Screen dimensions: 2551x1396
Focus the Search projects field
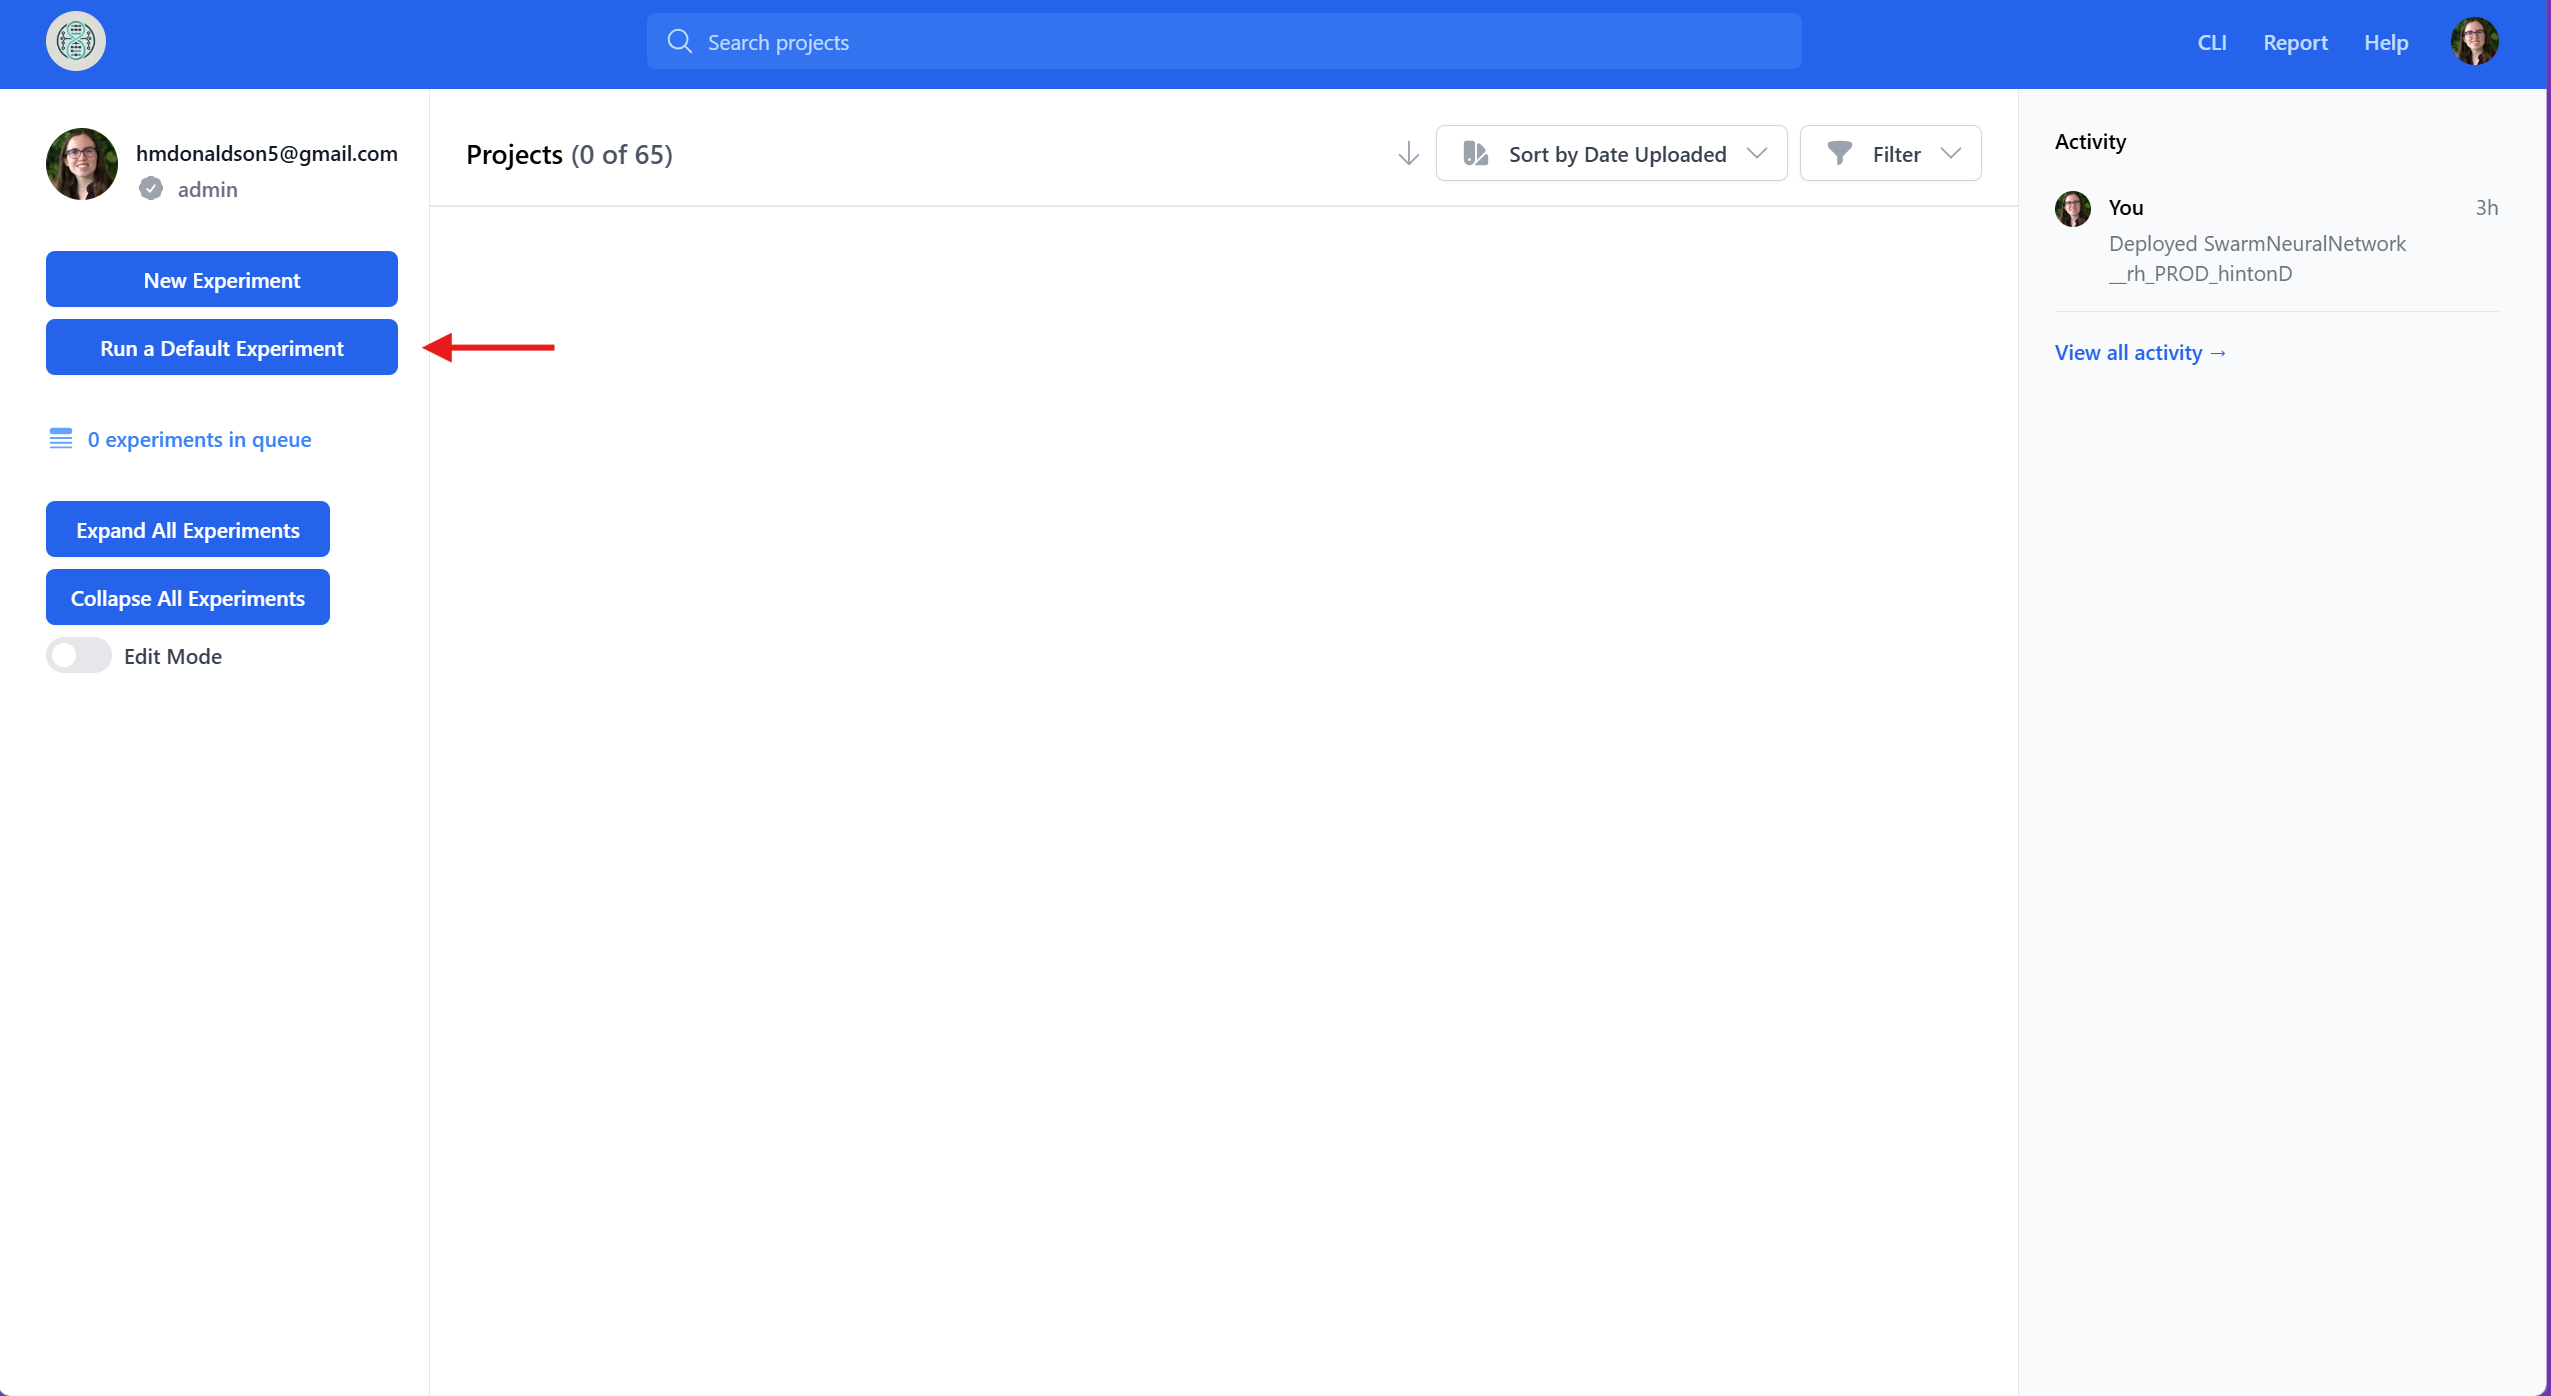1224,41
